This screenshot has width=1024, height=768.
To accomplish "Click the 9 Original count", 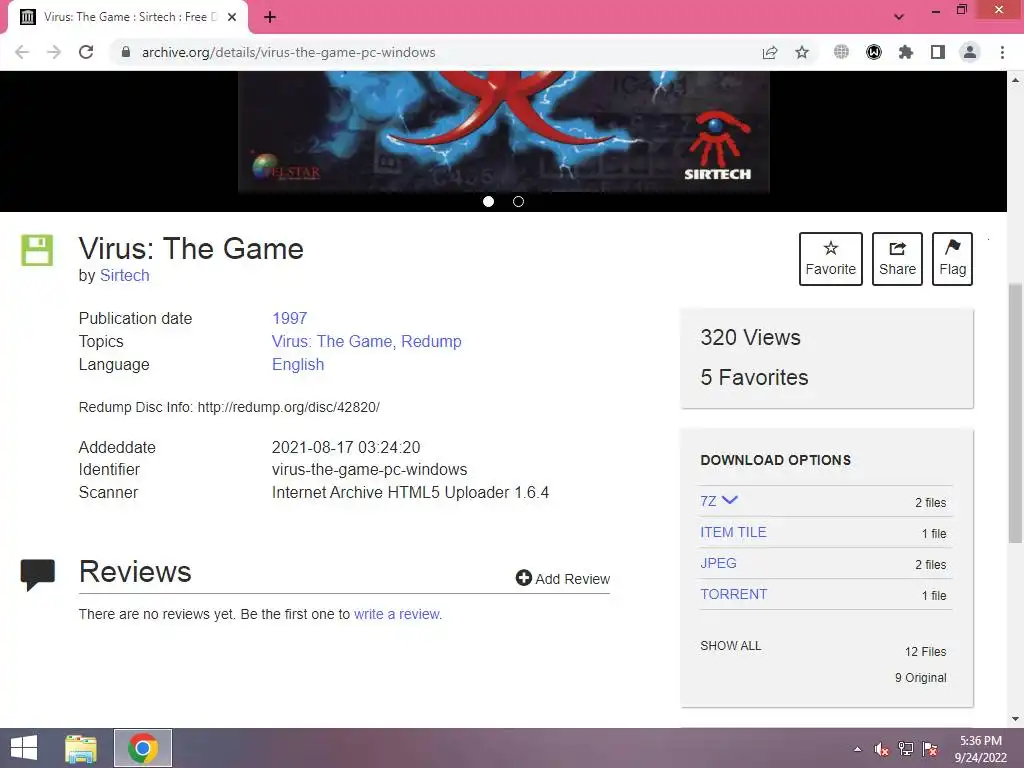I will coord(921,678).
